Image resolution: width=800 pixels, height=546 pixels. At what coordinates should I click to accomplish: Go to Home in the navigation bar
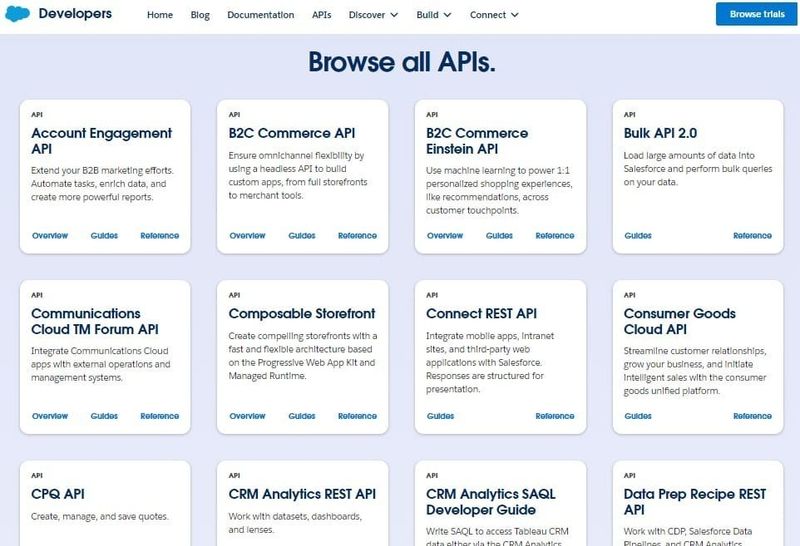pyautogui.click(x=160, y=15)
